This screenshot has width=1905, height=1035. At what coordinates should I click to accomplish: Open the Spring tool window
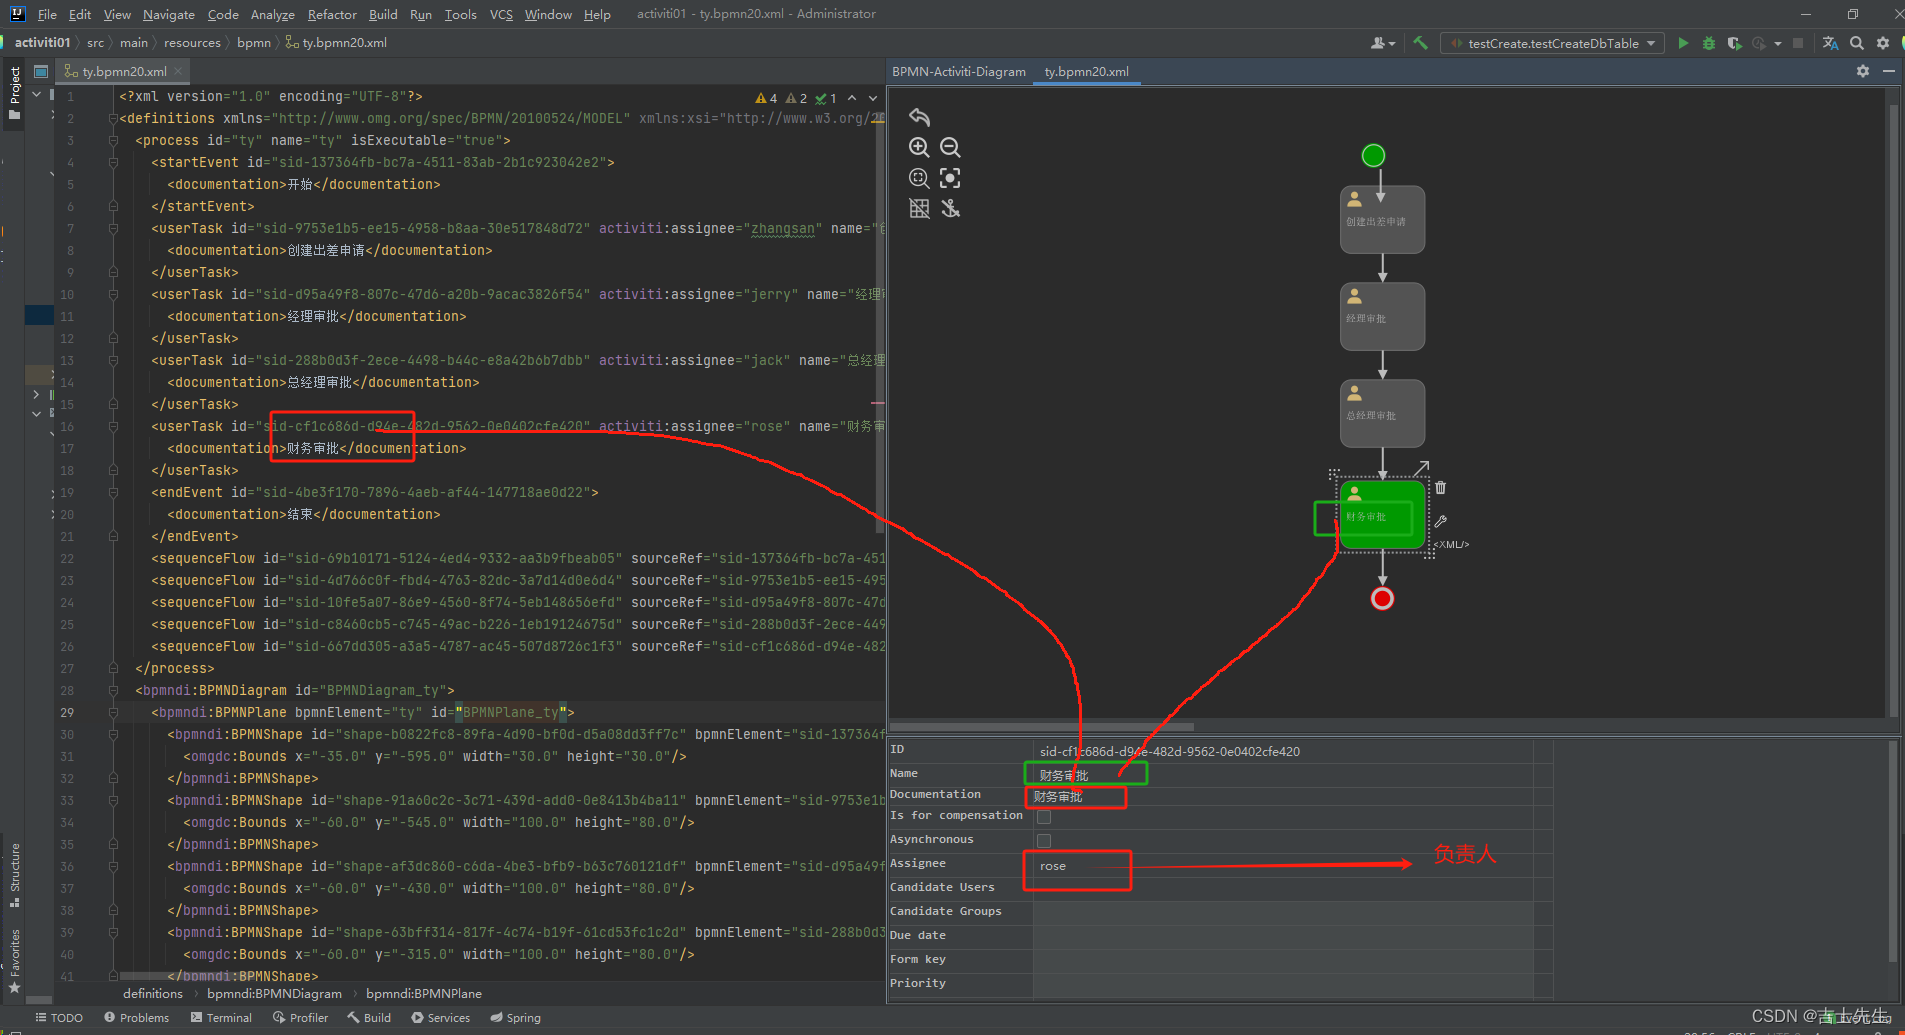pyautogui.click(x=515, y=1017)
